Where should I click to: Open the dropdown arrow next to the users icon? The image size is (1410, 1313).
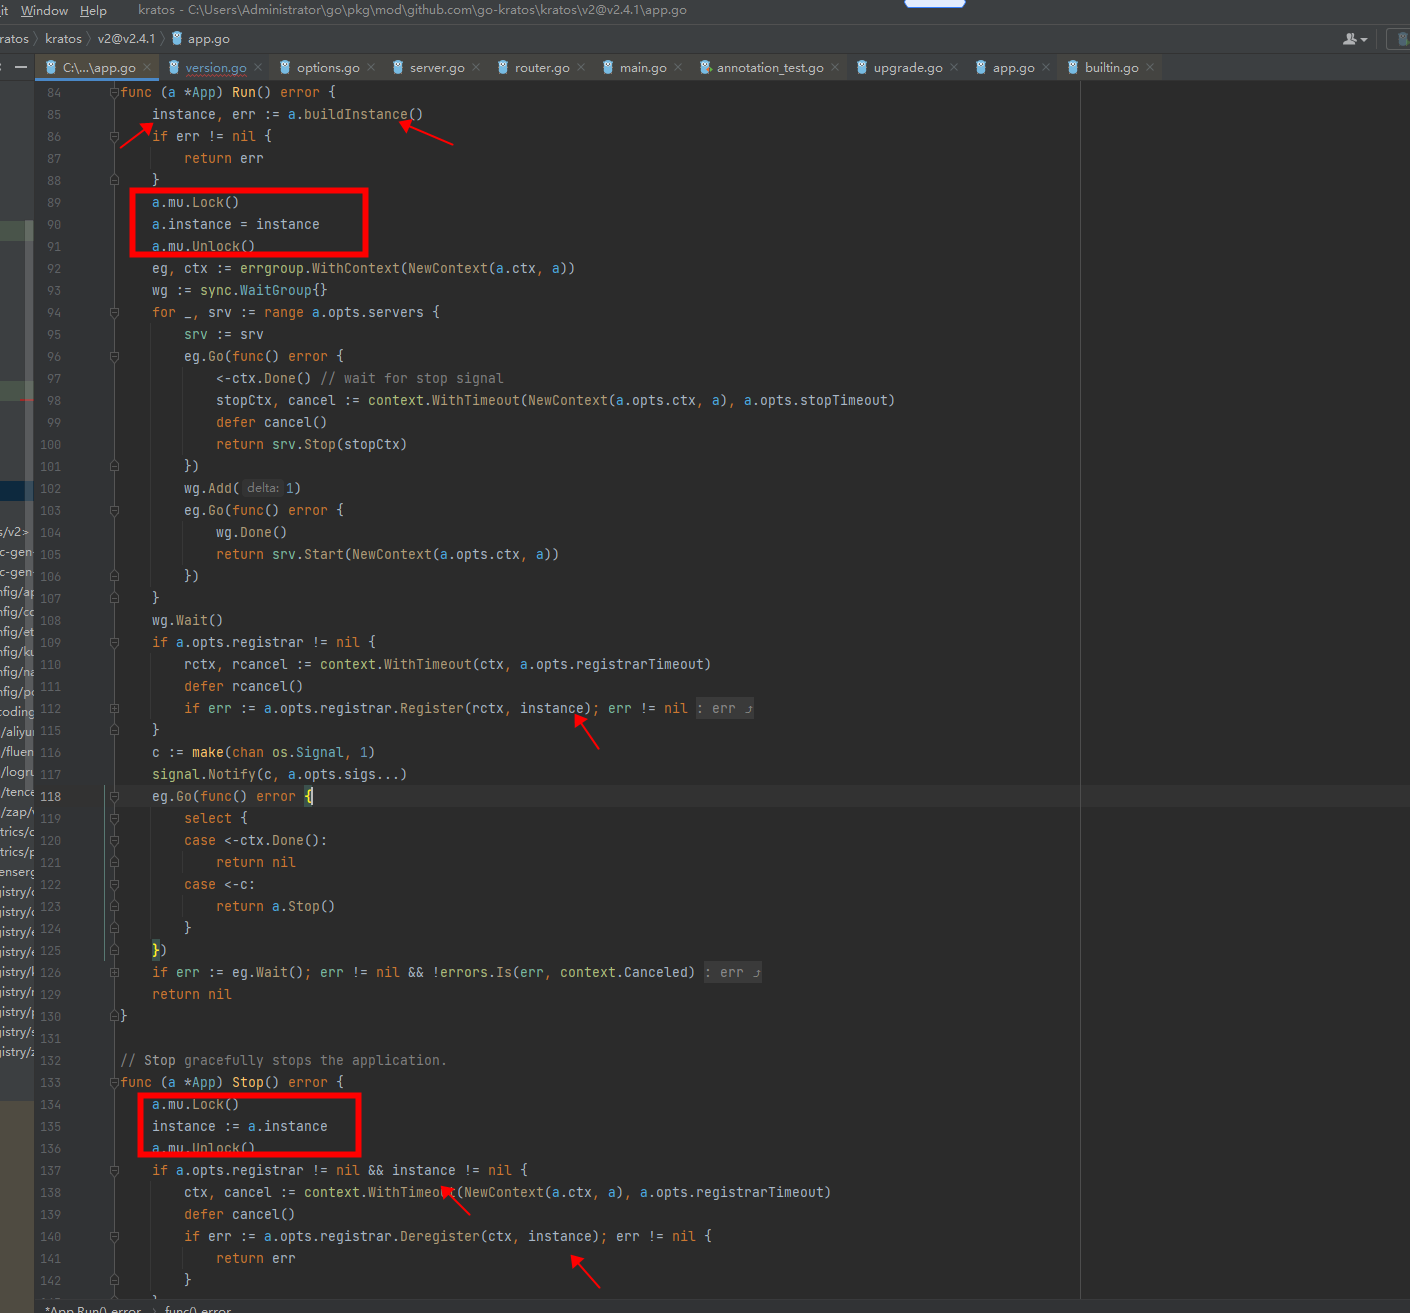point(1363,39)
